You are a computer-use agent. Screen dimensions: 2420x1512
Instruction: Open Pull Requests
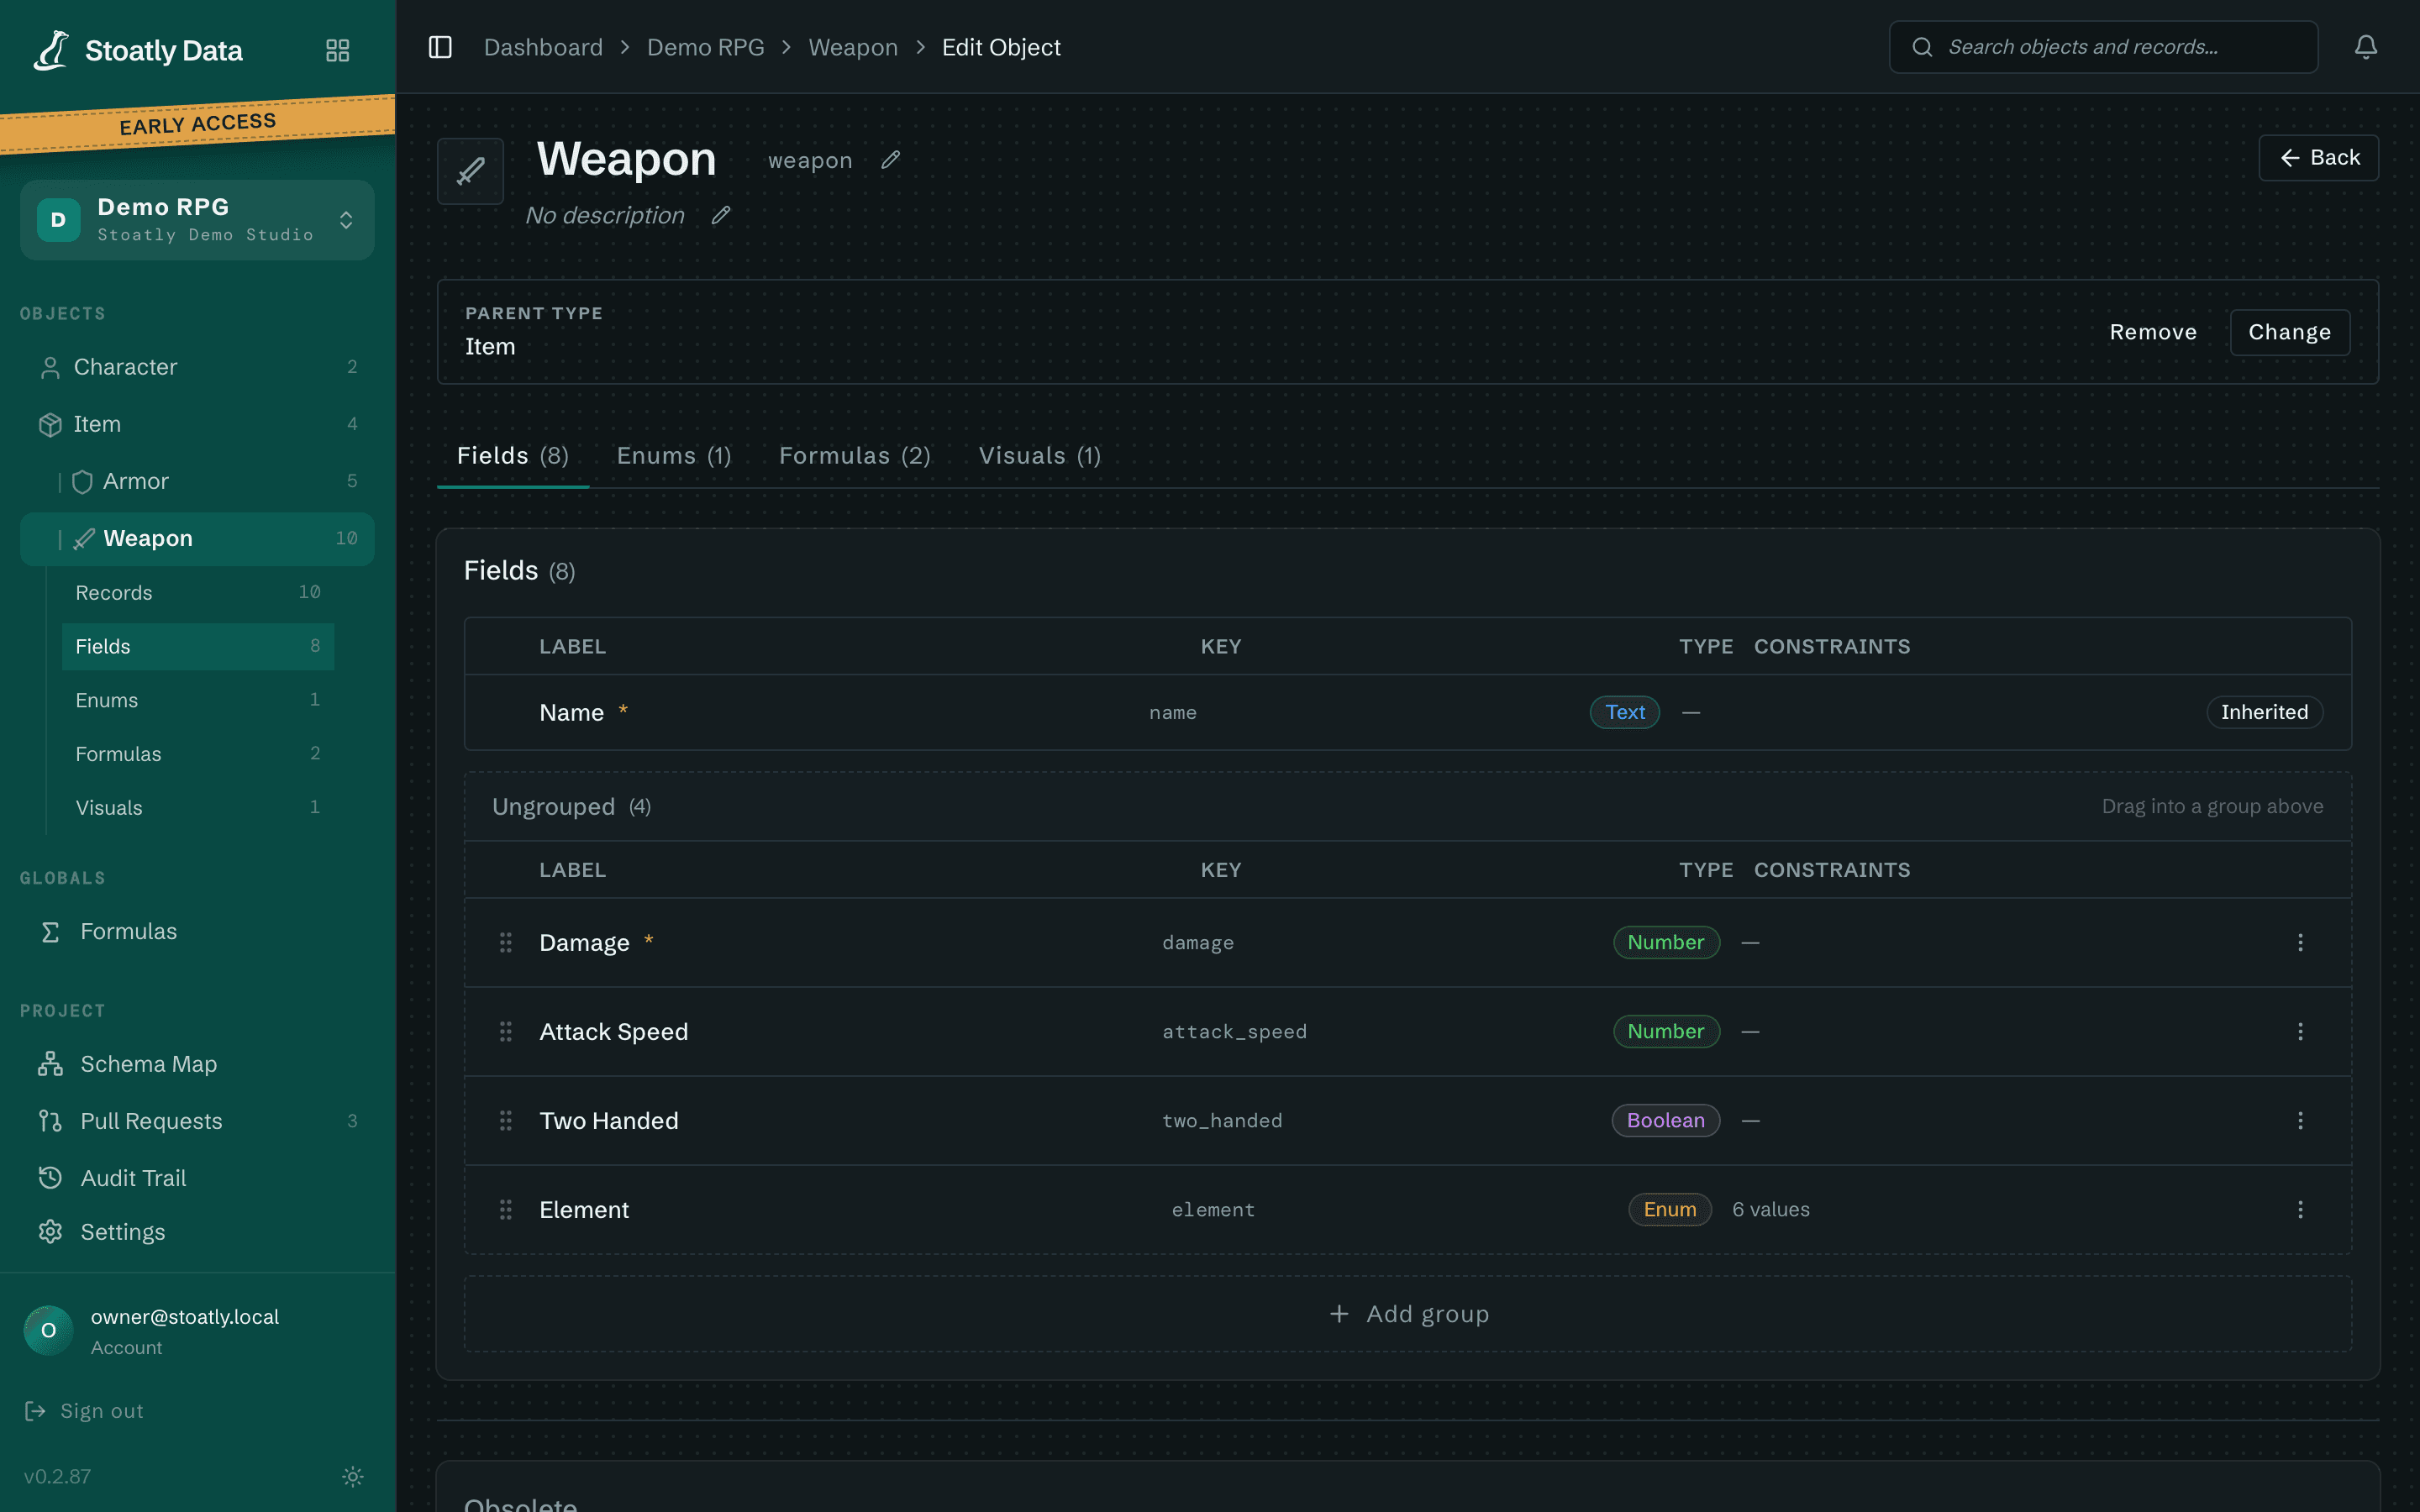(x=197, y=1121)
